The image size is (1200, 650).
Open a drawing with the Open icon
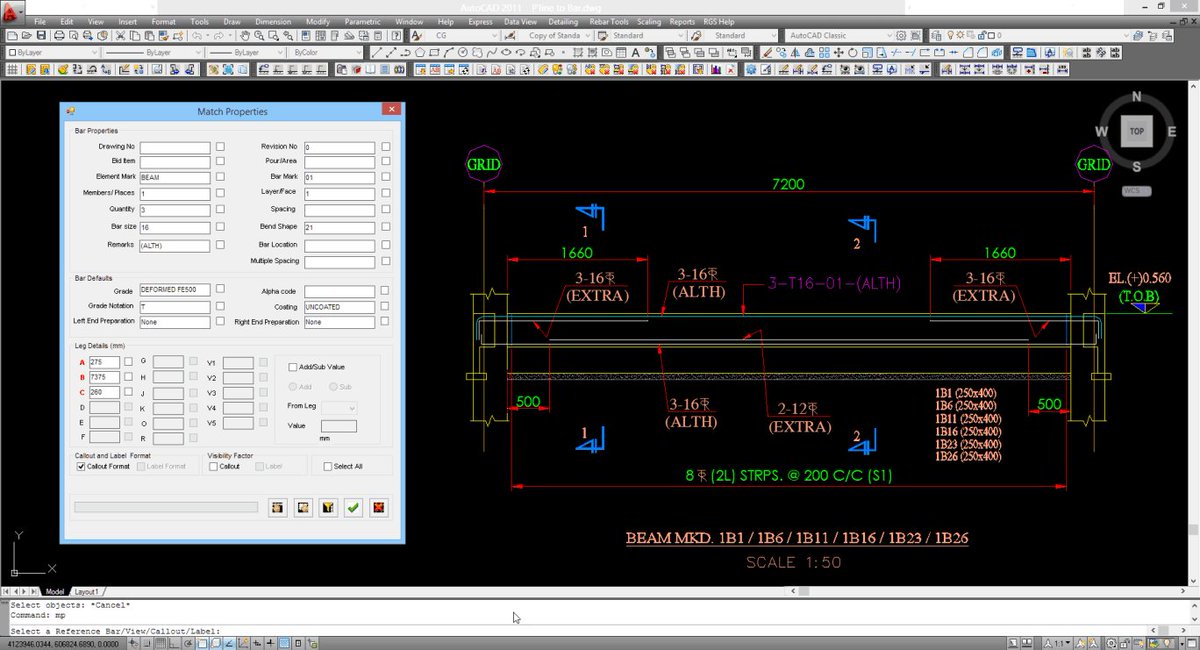[x=28, y=36]
